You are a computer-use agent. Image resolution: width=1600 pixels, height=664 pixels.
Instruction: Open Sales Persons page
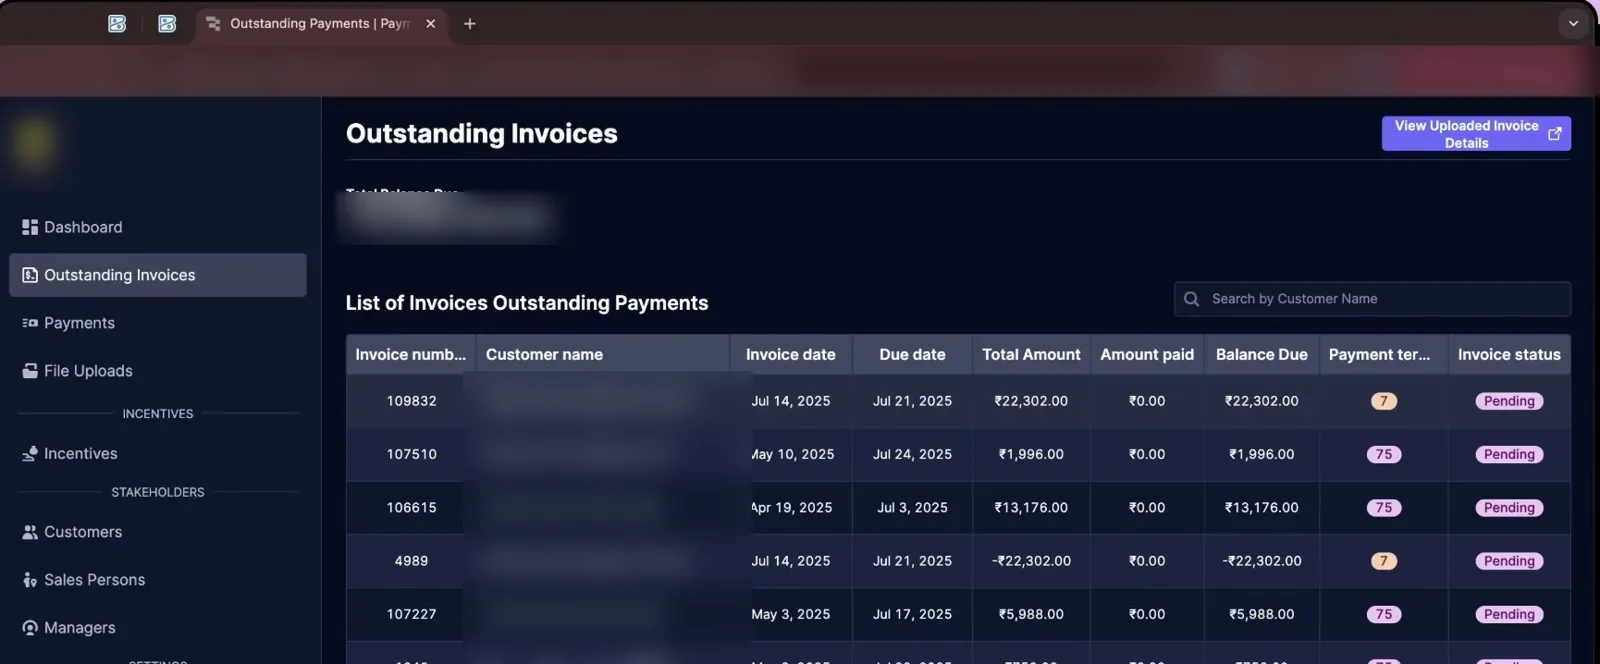coord(158,580)
